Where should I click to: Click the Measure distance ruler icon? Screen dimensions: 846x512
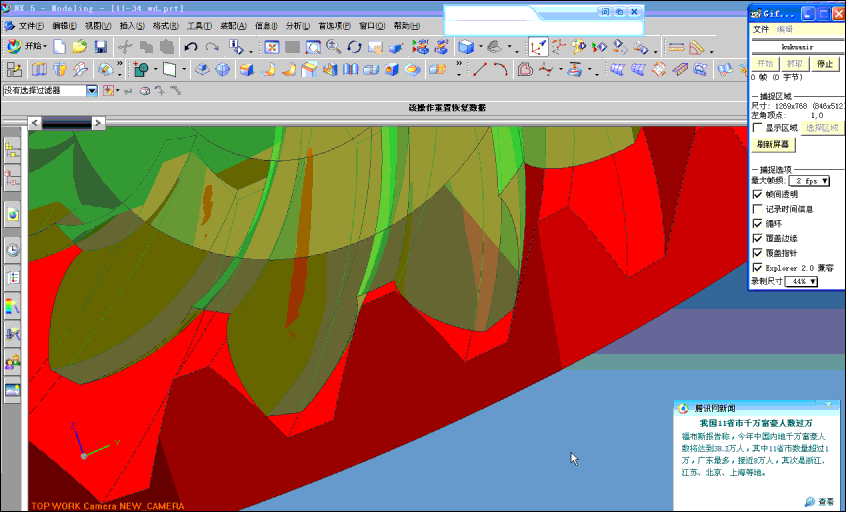[676, 47]
